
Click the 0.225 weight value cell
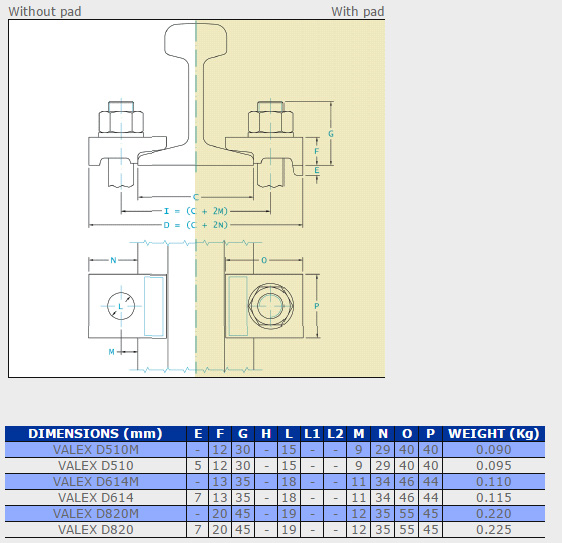point(494,529)
